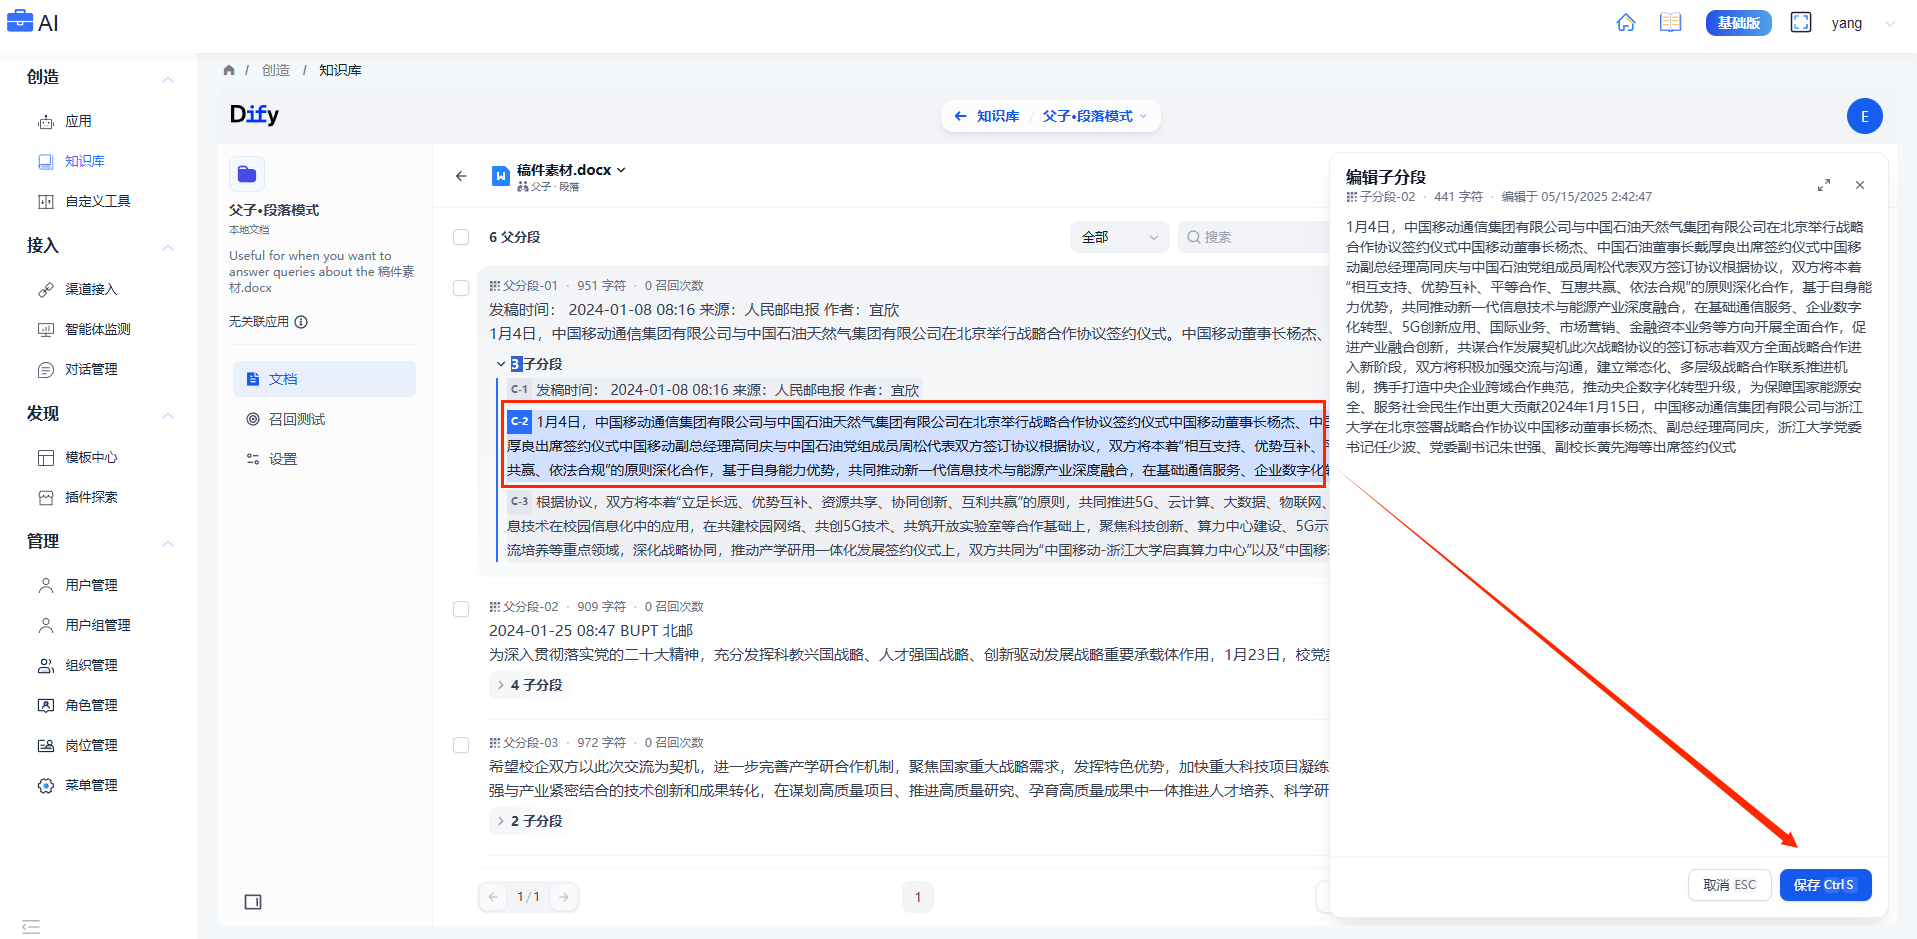Toggle fullscreen icon in top bar
This screenshot has height=939, width=1917.
pos(1801,23)
